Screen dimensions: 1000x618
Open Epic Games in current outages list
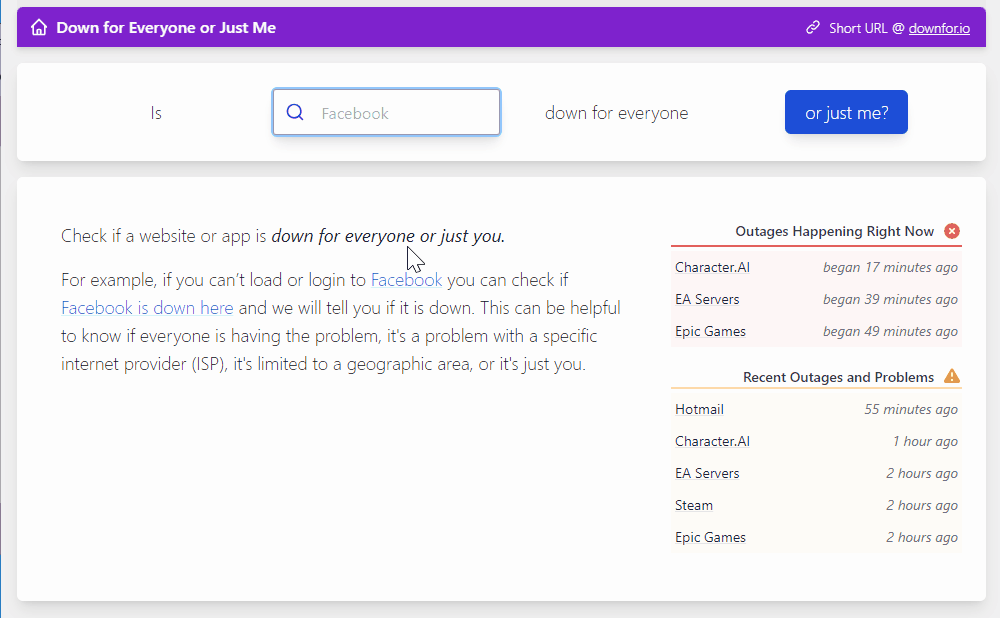710,332
